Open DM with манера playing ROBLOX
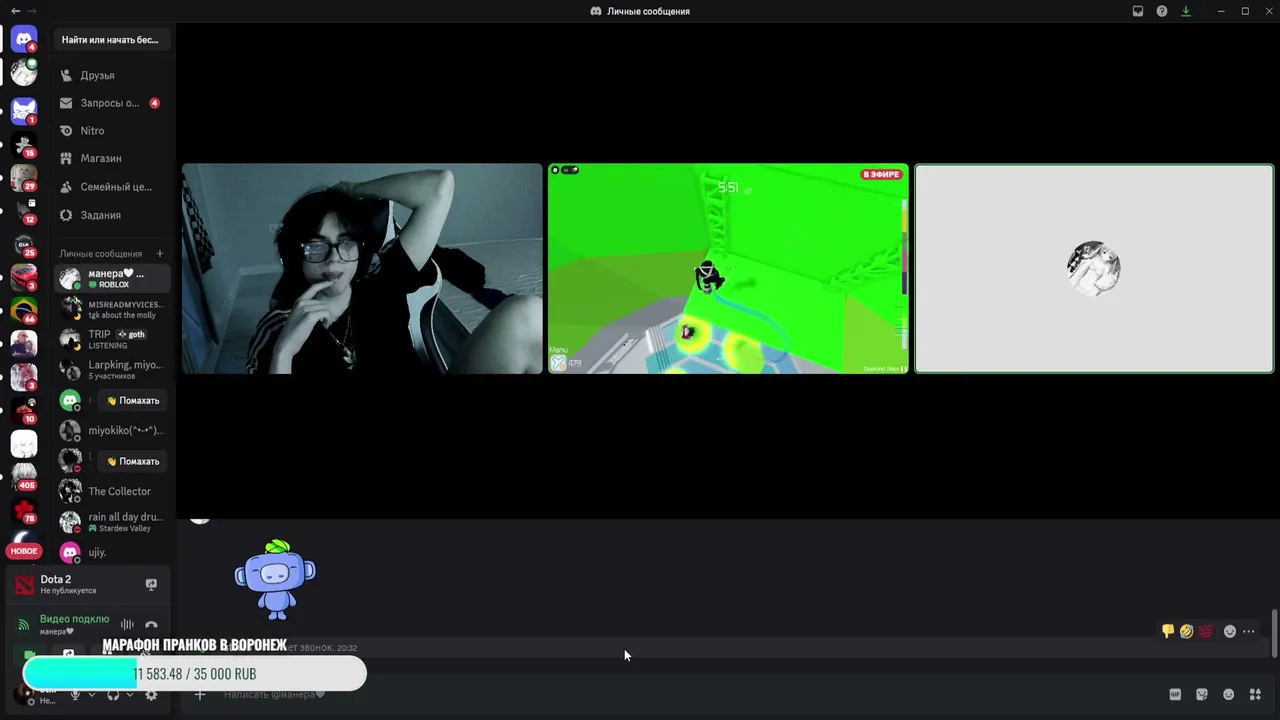This screenshot has width=1280, height=720. (112, 278)
